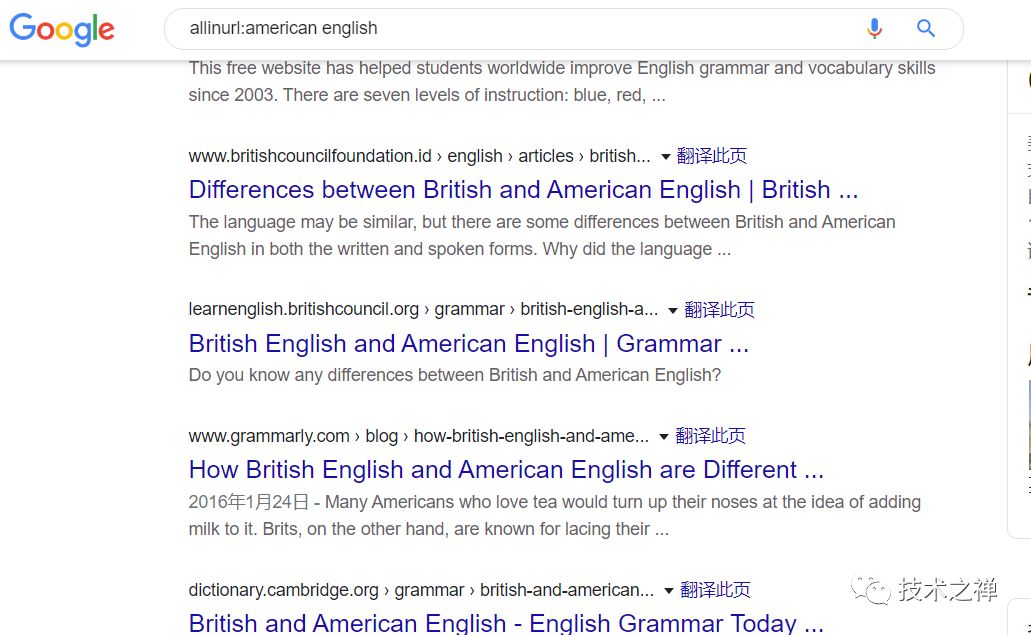This screenshot has height=635, width=1031.
Task: Open "British English and American English | Grammar" result
Action: [x=468, y=344]
